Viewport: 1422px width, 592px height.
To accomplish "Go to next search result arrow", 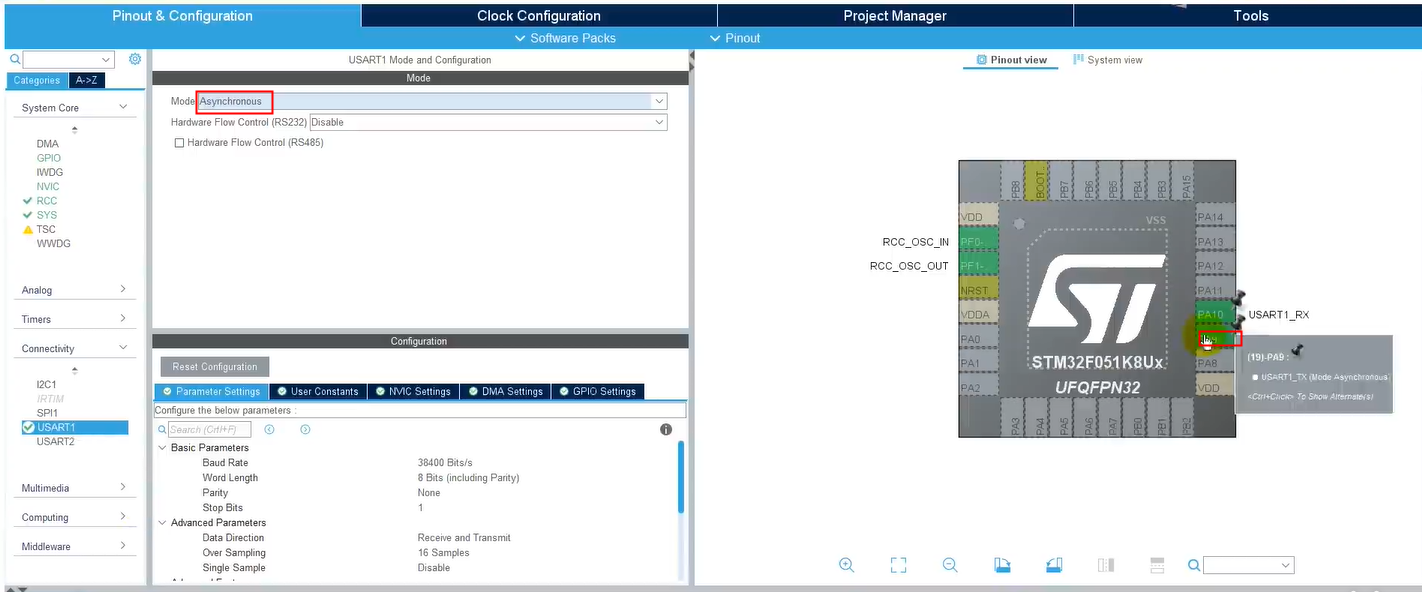I will point(305,429).
